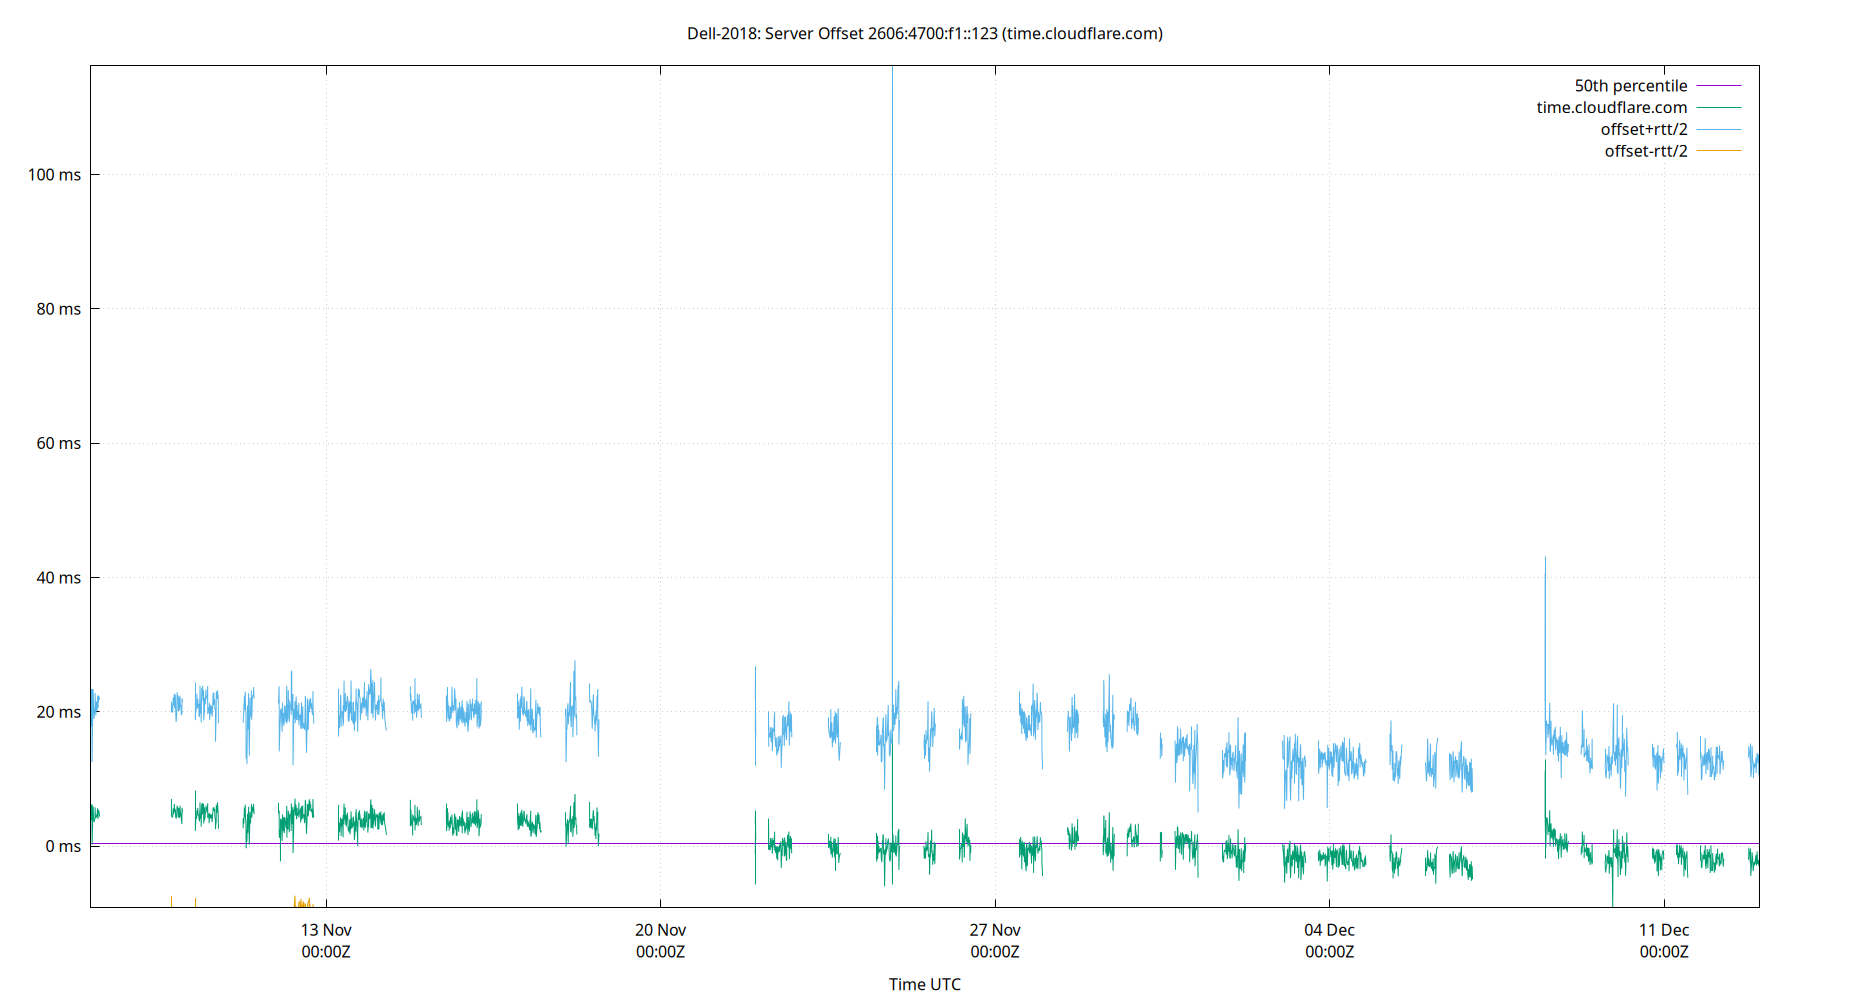Select the Time UTC axis label
The height and width of the screenshot is (1000, 1850).
coord(924,984)
